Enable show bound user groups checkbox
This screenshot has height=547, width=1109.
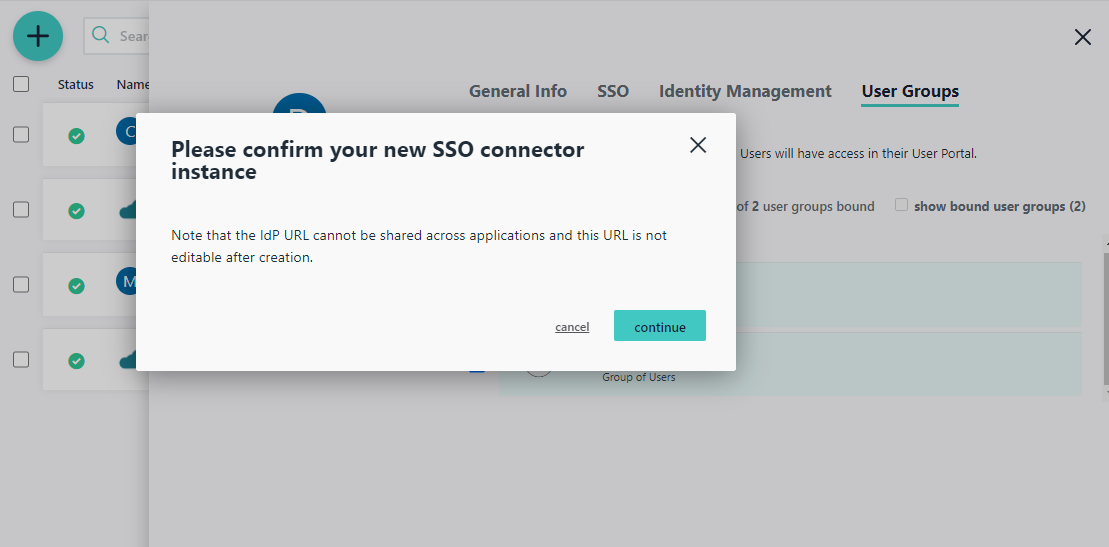[901, 205]
